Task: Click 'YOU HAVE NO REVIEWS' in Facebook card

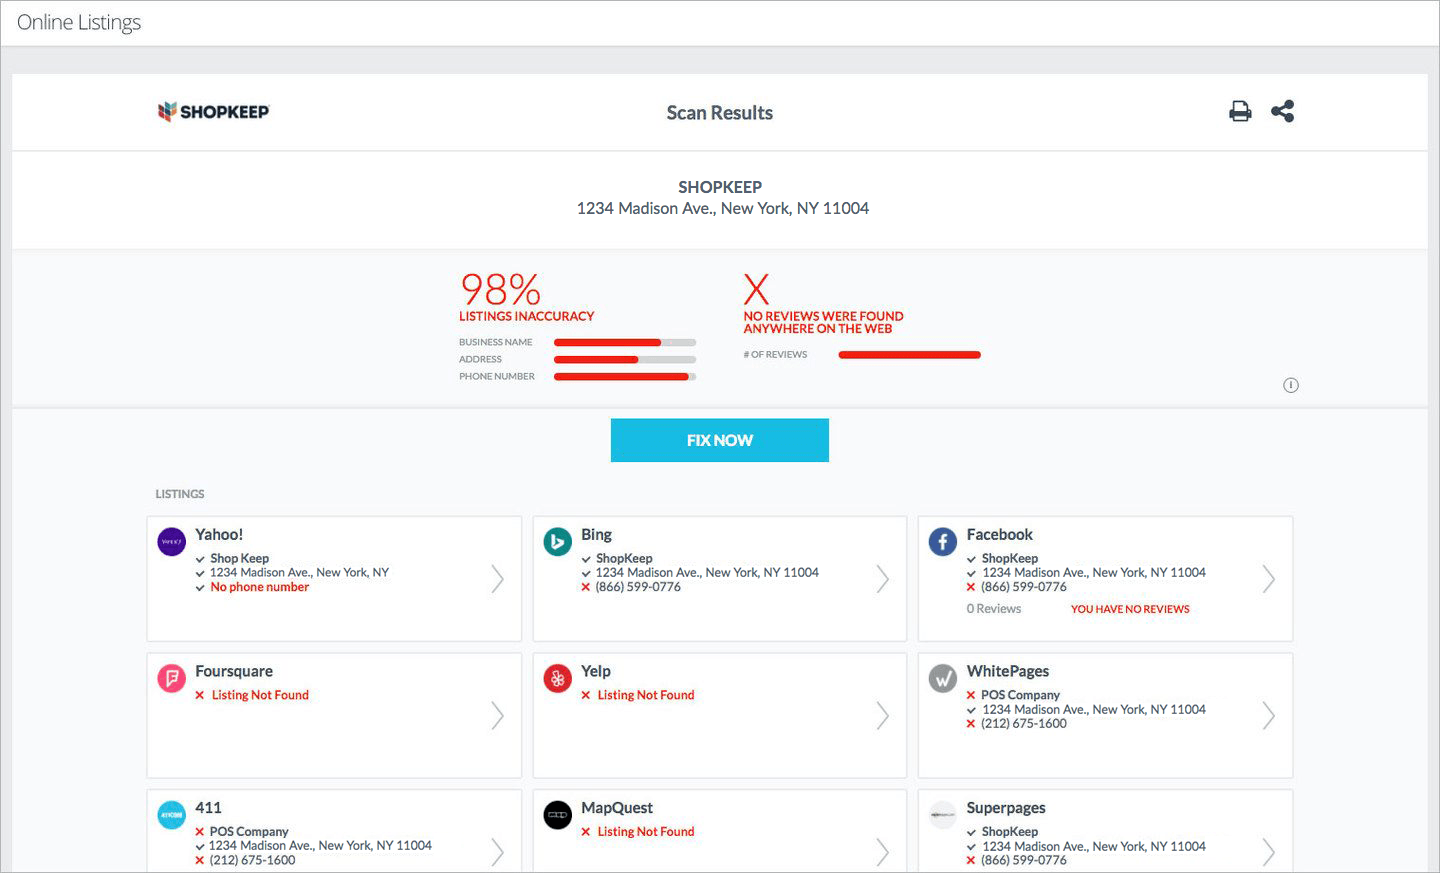Action: point(1130,609)
